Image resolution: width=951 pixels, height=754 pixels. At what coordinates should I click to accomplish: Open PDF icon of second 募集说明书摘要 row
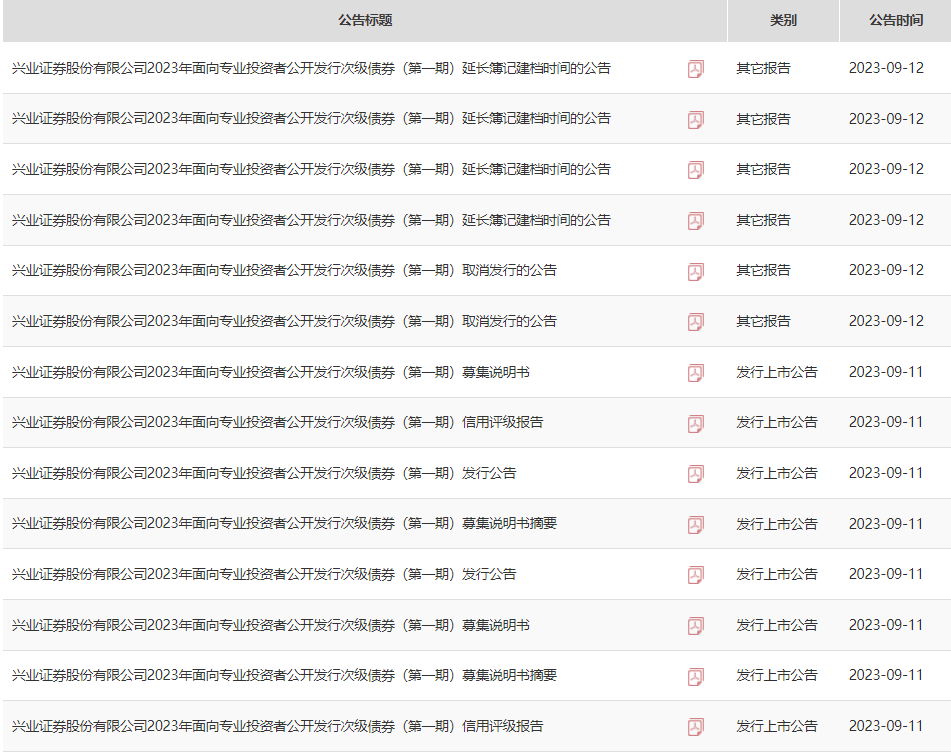[696, 677]
